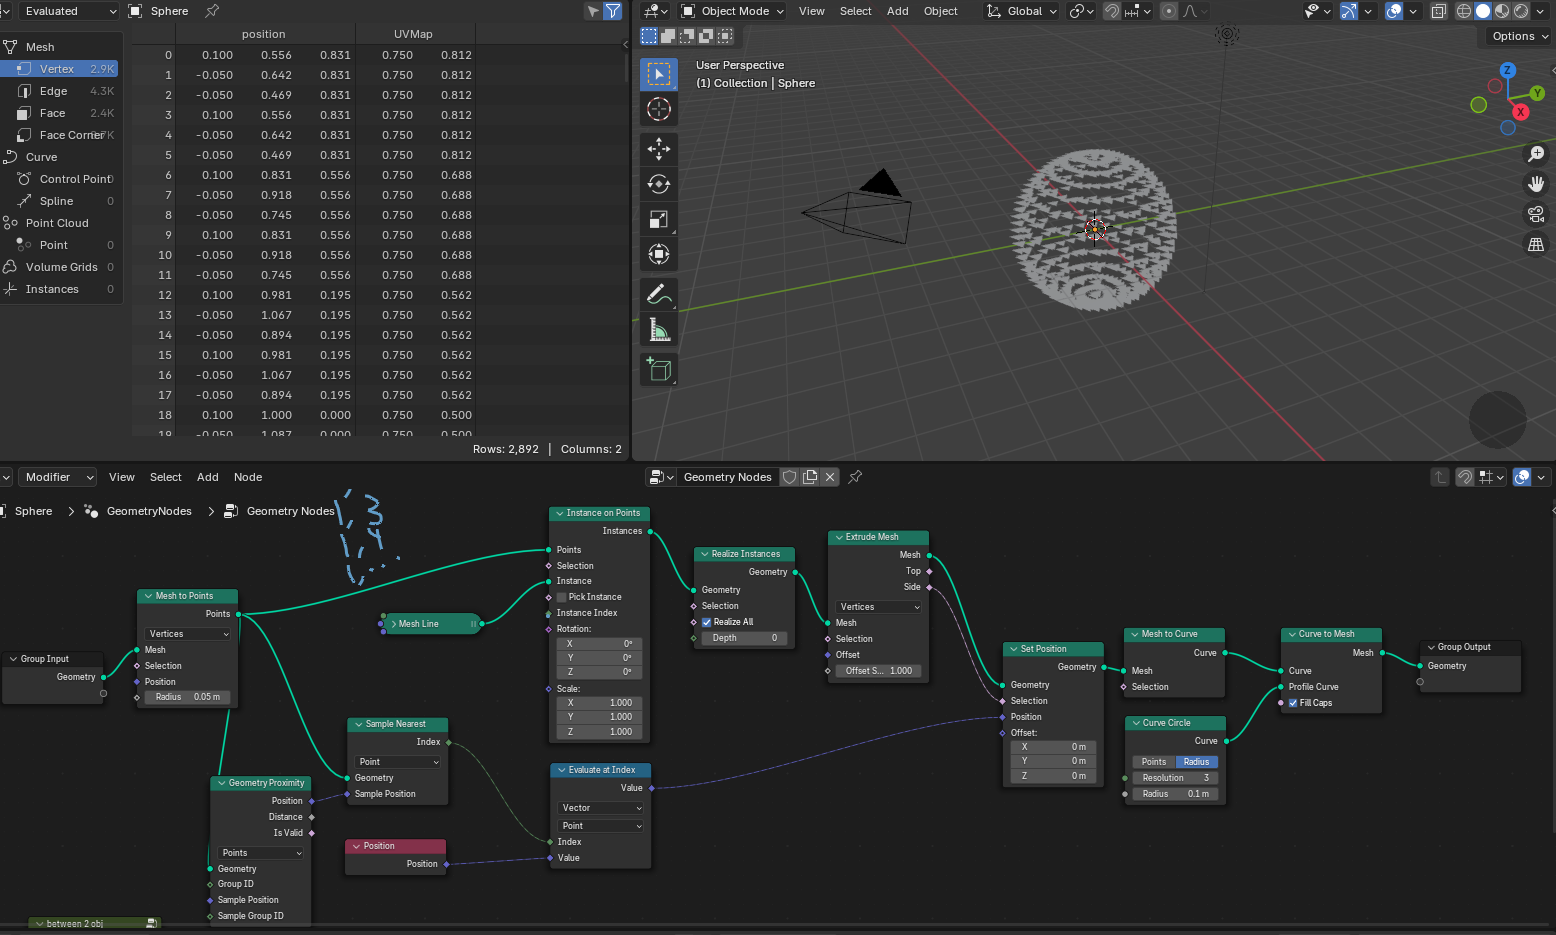Toggle X-ray view in viewport header
The image size is (1556, 935).
point(1438,11)
